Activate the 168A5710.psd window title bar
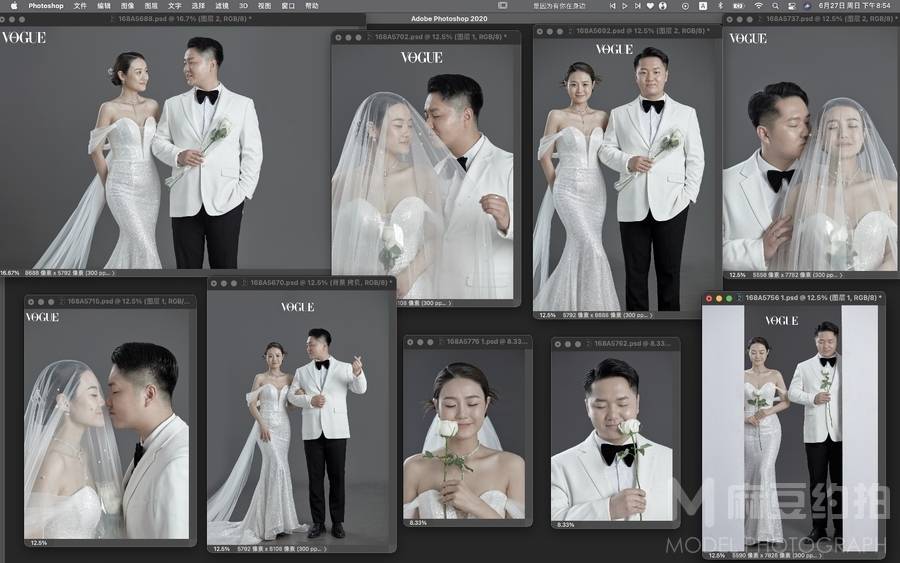 pyautogui.click(x=110, y=301)
